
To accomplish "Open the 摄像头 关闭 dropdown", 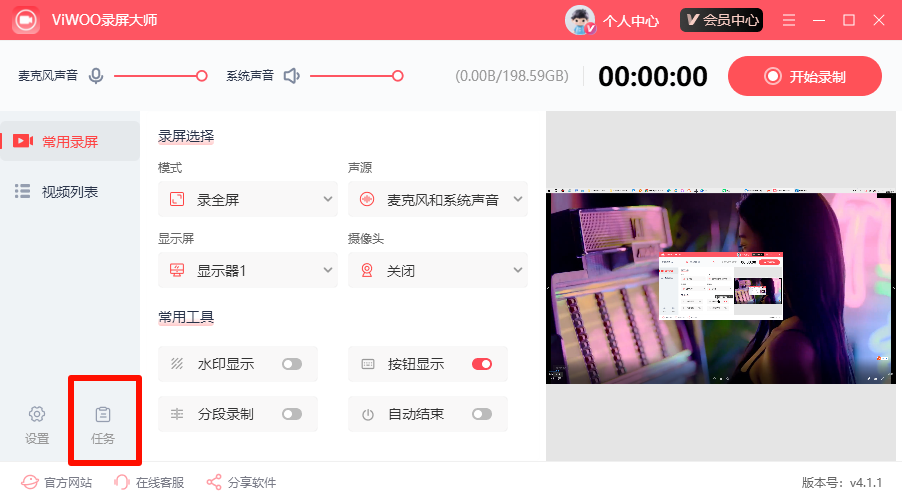I will 438,270.
